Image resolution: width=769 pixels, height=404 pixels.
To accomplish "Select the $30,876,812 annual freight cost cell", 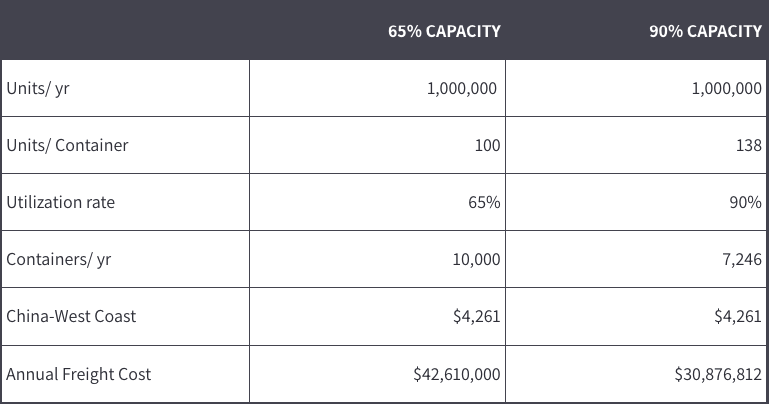I will tap(718, 374).
